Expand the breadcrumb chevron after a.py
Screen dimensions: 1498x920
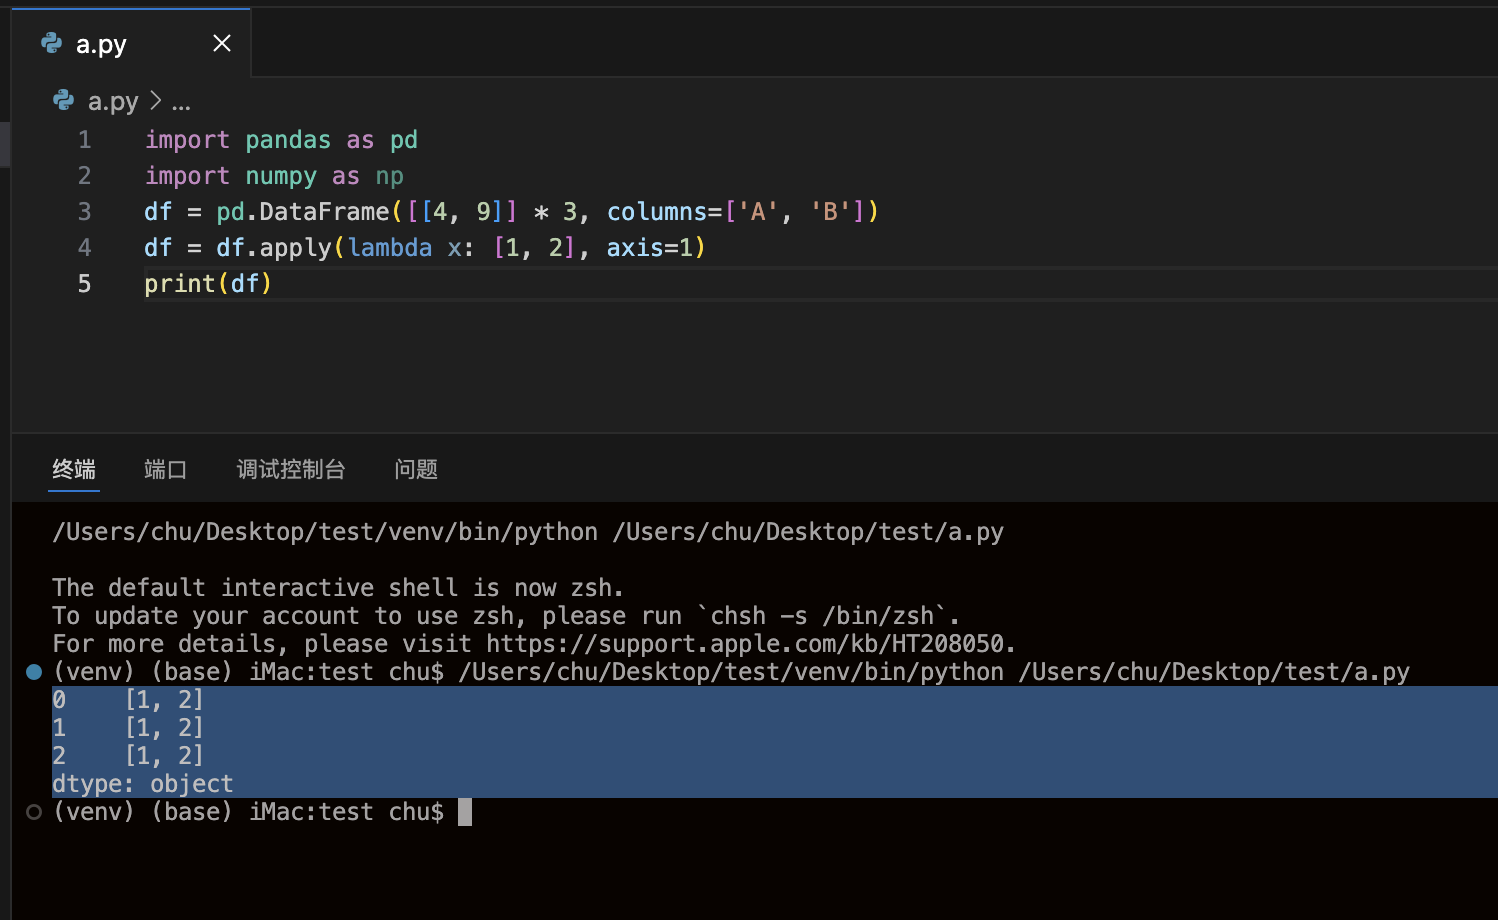pyautogui.click(x=156, y=101)
